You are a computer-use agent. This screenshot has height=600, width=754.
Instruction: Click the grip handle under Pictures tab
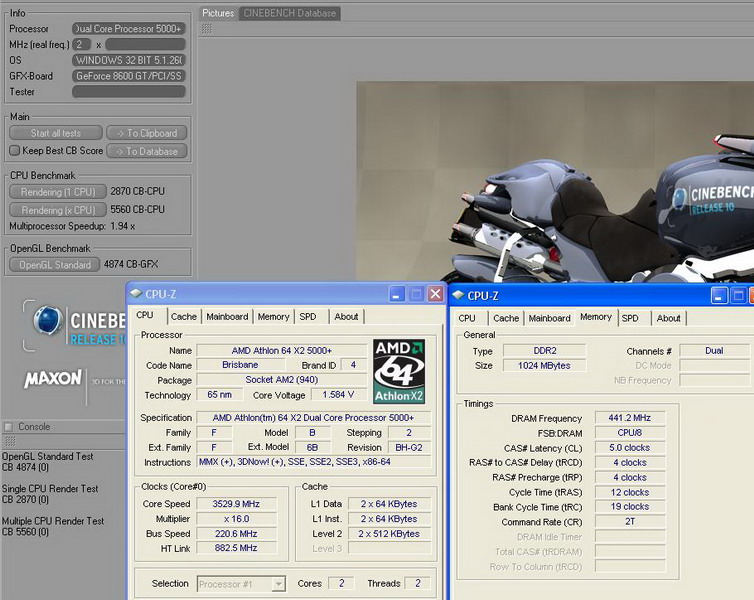tap(207, 29)
